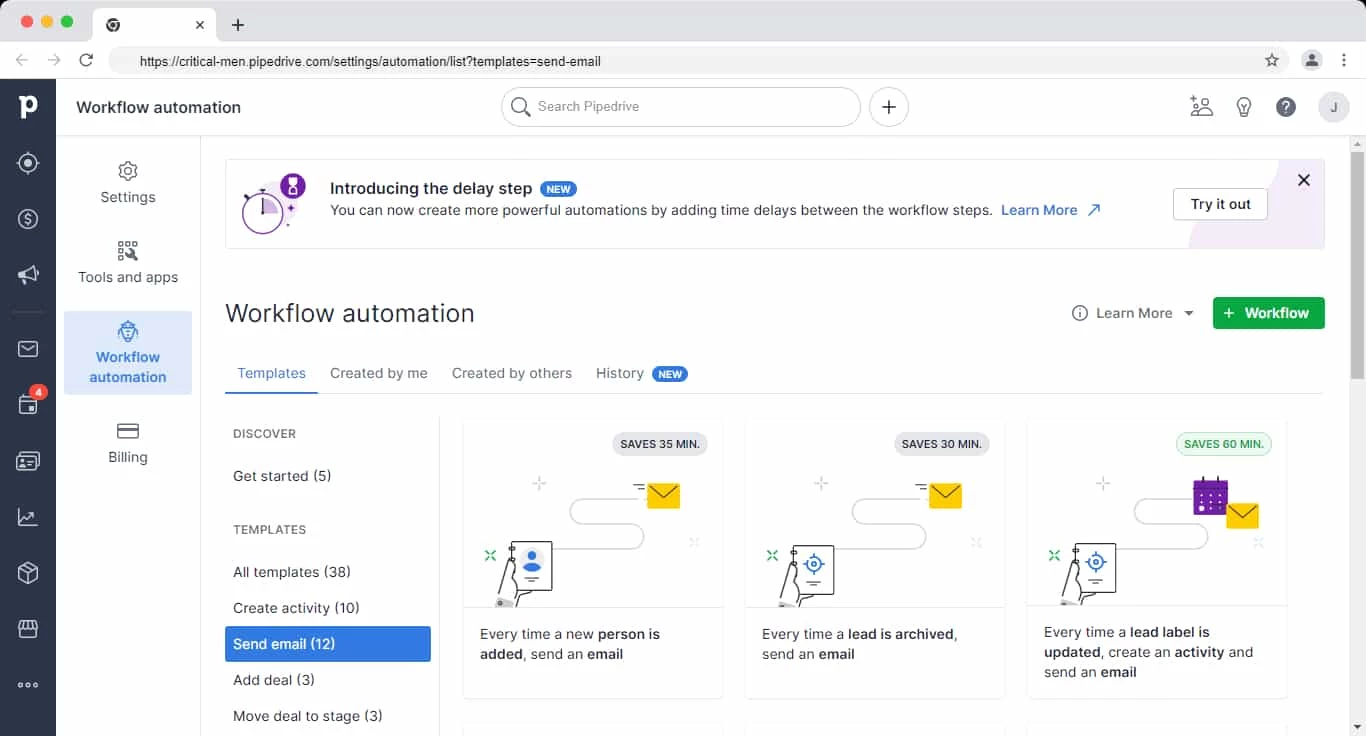Open Products box icon in sidebar
The image size is (1366, 736).
(28, 573)
